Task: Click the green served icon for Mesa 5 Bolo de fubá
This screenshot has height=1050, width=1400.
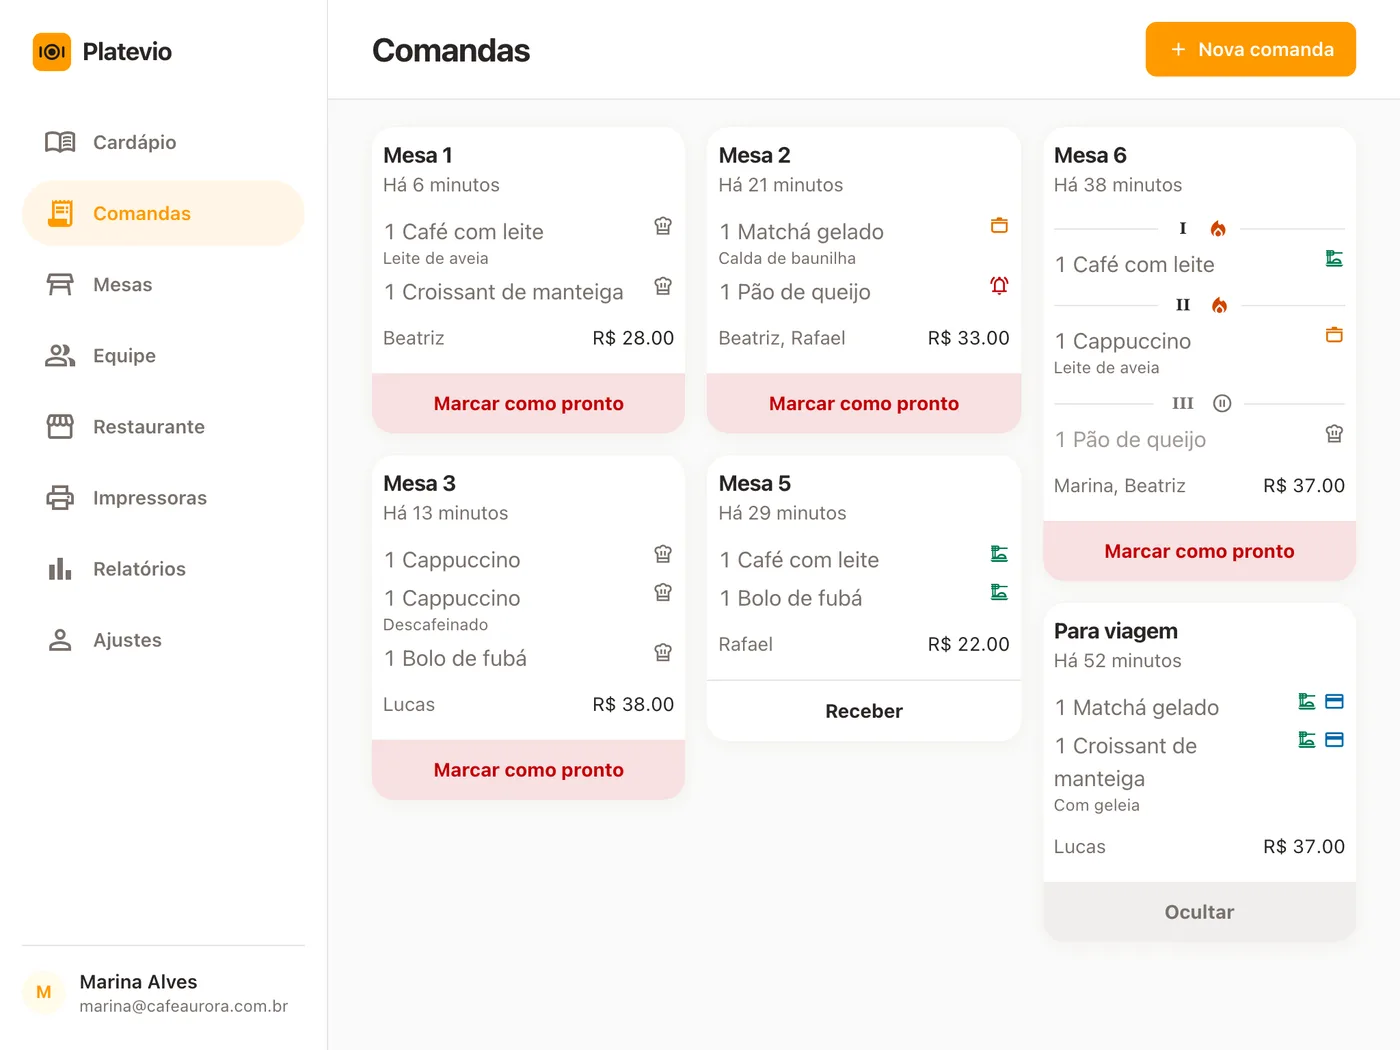Action: click(999, 593)
